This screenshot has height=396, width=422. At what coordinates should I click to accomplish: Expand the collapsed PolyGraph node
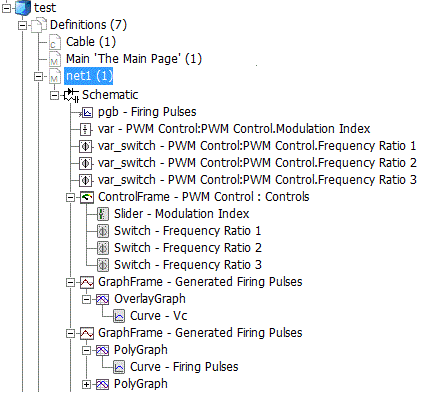86,385
